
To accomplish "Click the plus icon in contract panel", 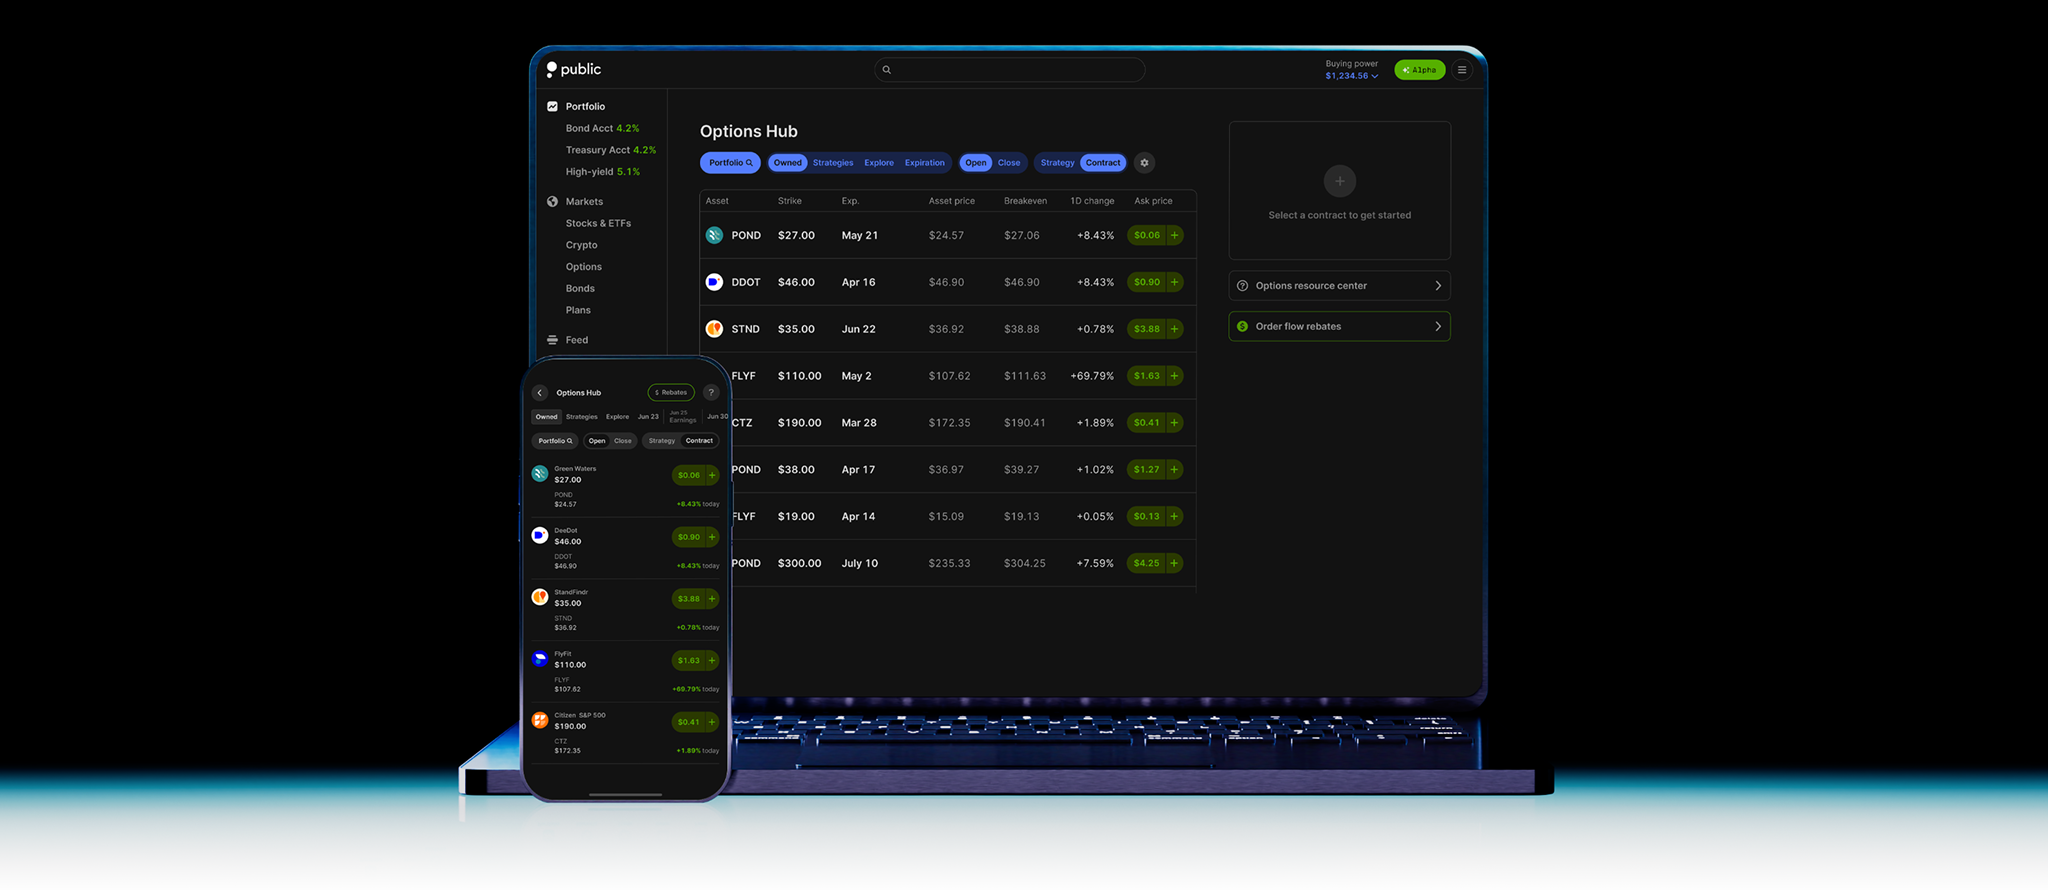I will tap(1340, 181).
